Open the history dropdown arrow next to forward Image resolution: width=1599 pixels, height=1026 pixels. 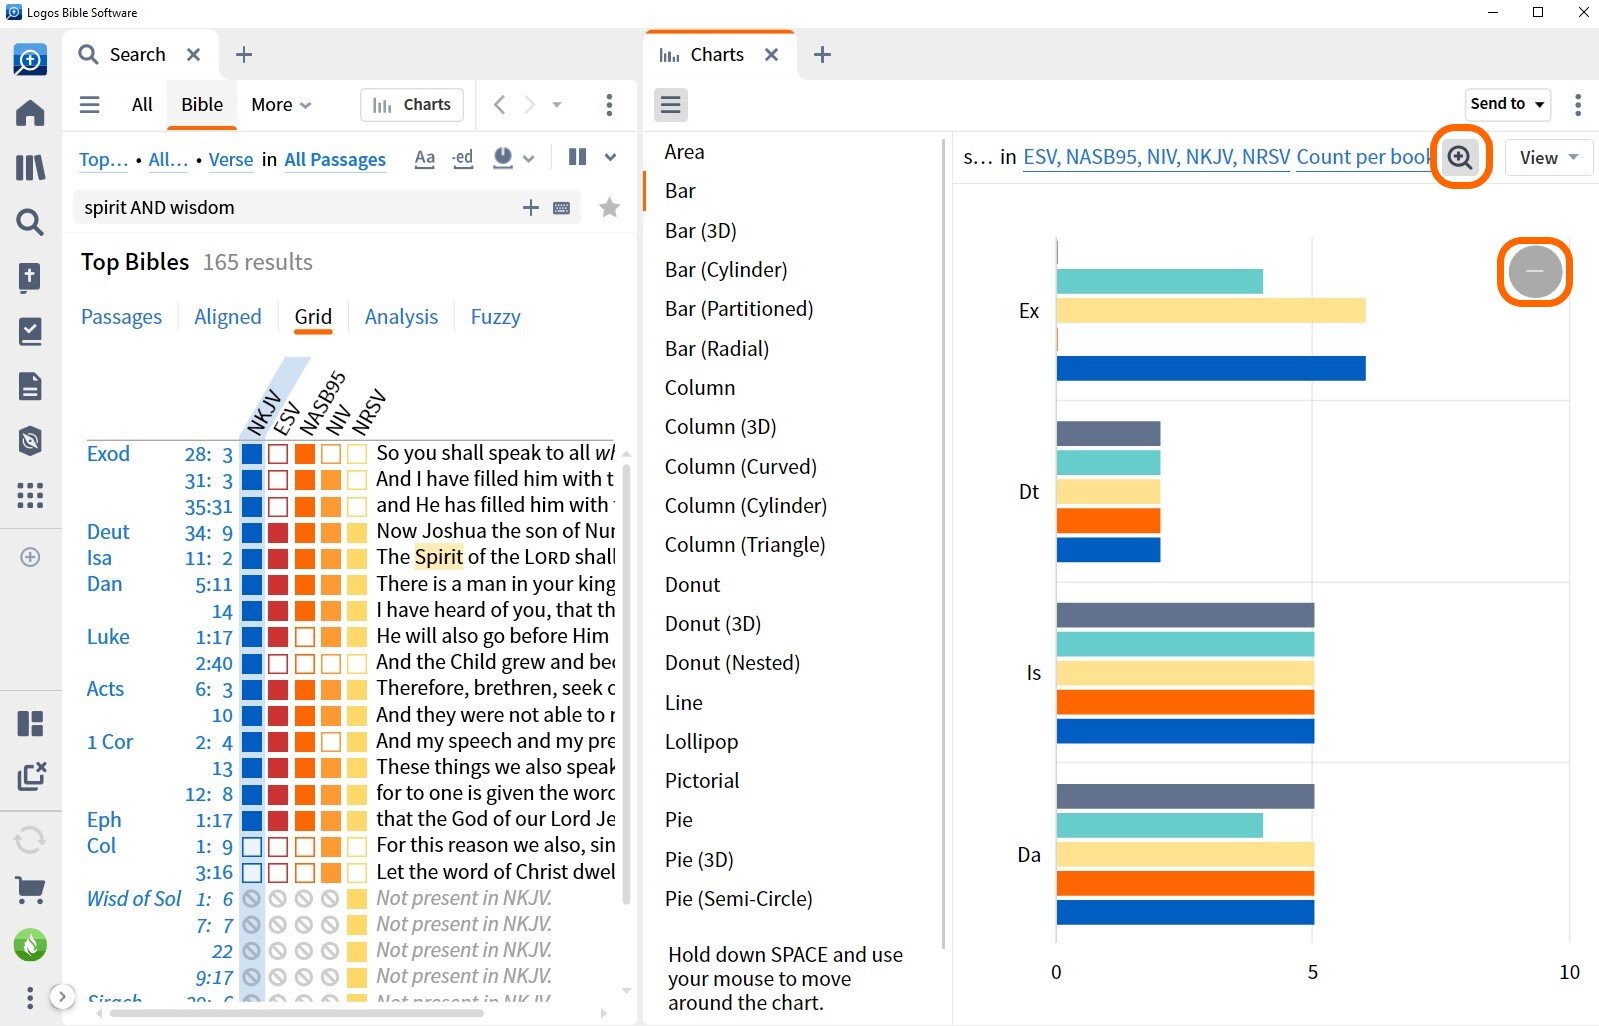[x=557, y=105]
